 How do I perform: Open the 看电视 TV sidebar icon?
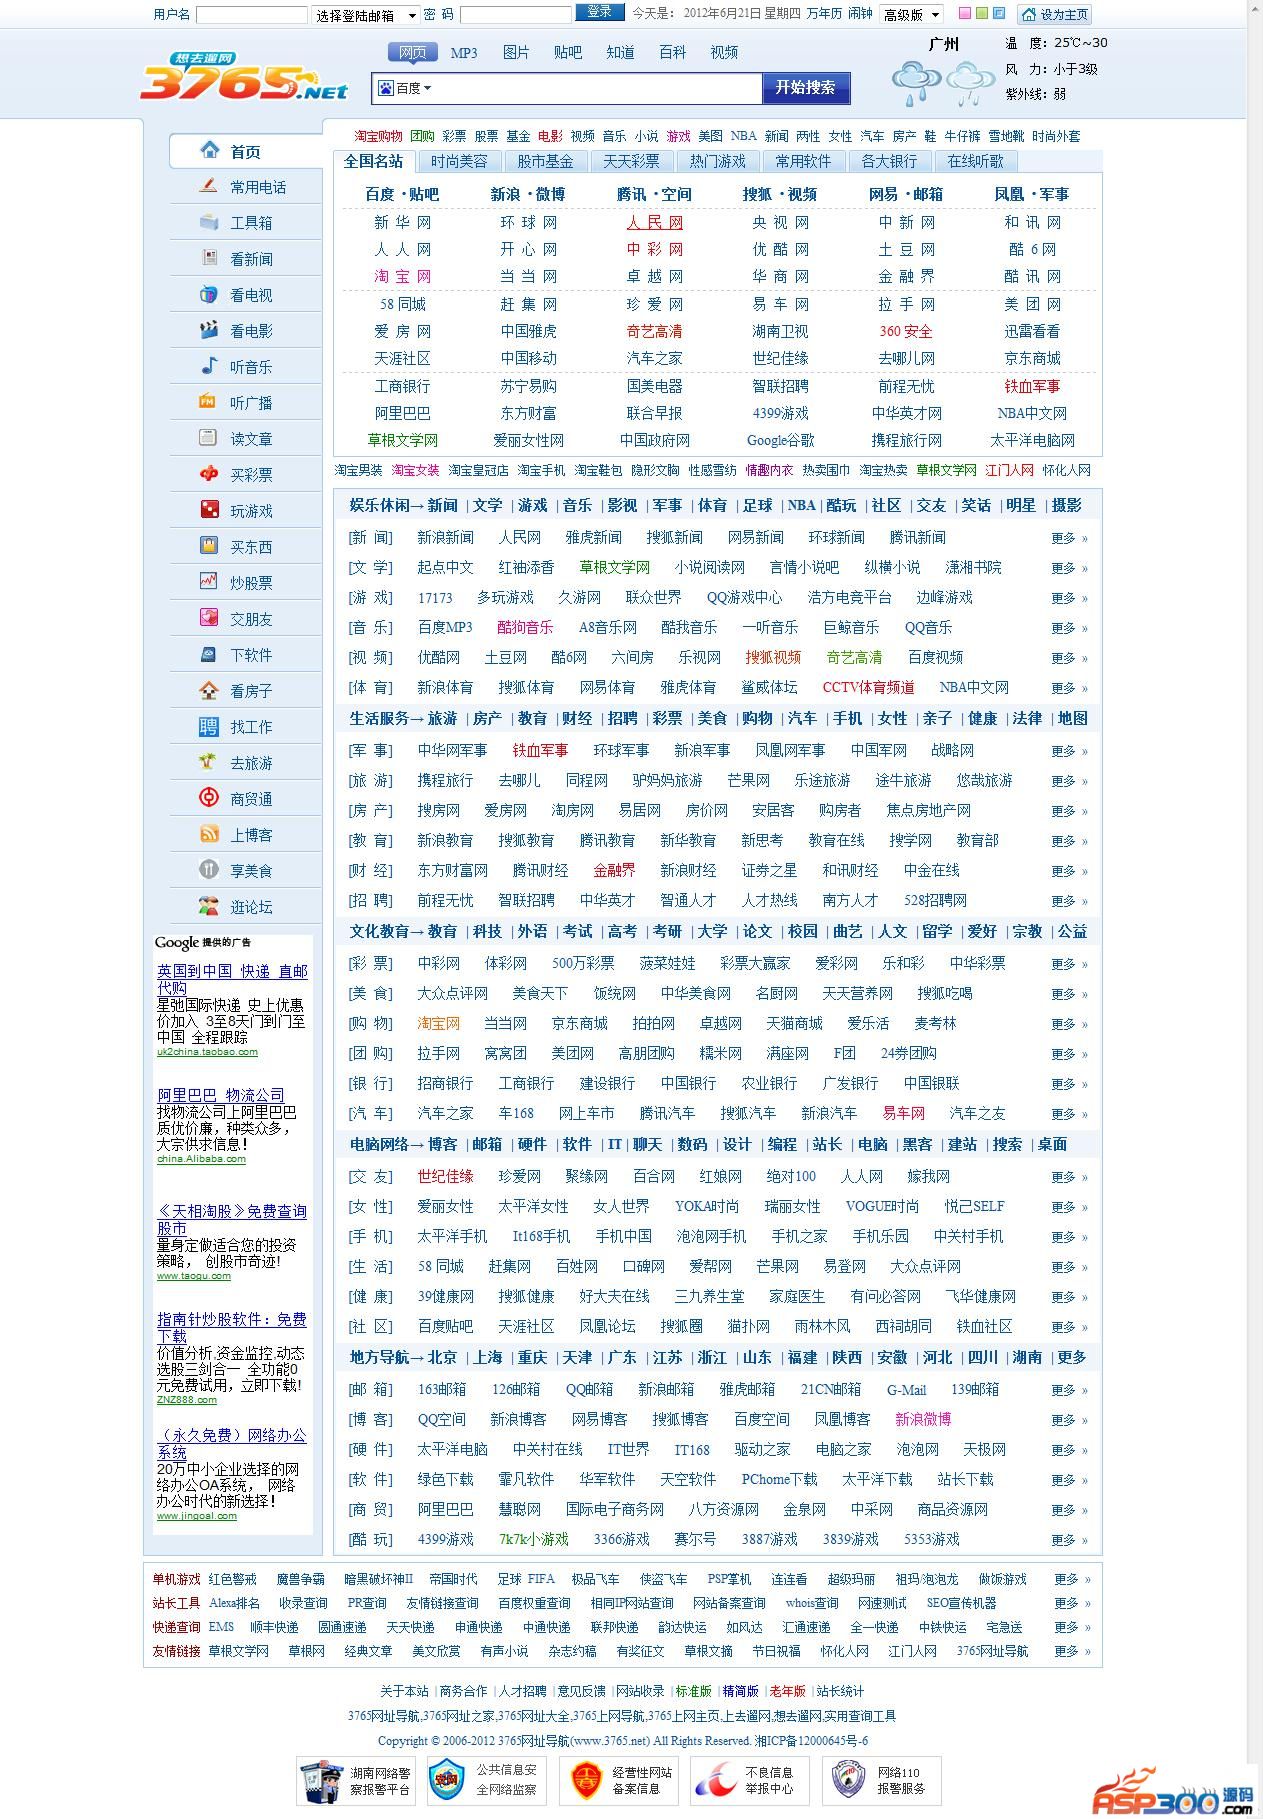pyautogui.click(x=208, y=294)
